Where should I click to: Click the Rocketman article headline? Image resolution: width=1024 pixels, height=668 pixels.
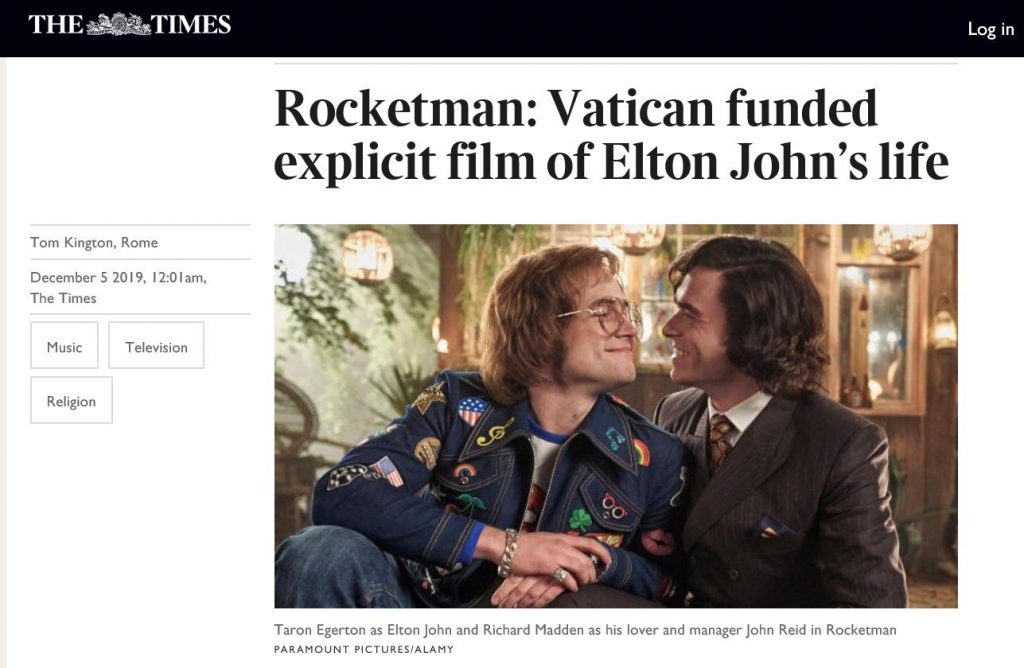tap(611, 135)
